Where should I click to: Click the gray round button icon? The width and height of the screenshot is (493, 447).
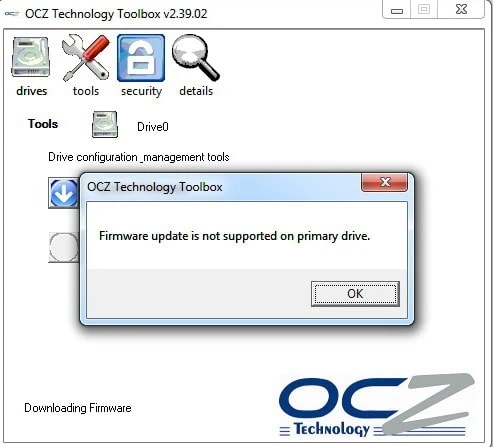pyautogui.click(x=64, y=247)
